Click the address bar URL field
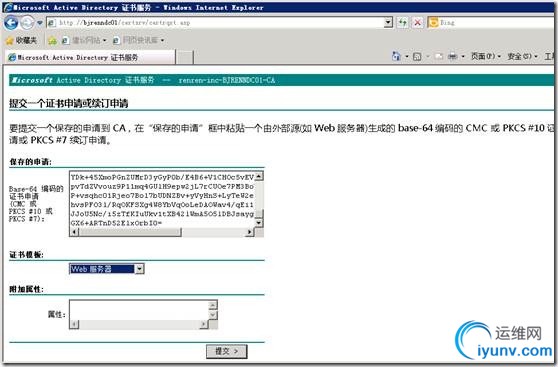The height and width of the screenshot is (367, 558). [x=215, y=23]
